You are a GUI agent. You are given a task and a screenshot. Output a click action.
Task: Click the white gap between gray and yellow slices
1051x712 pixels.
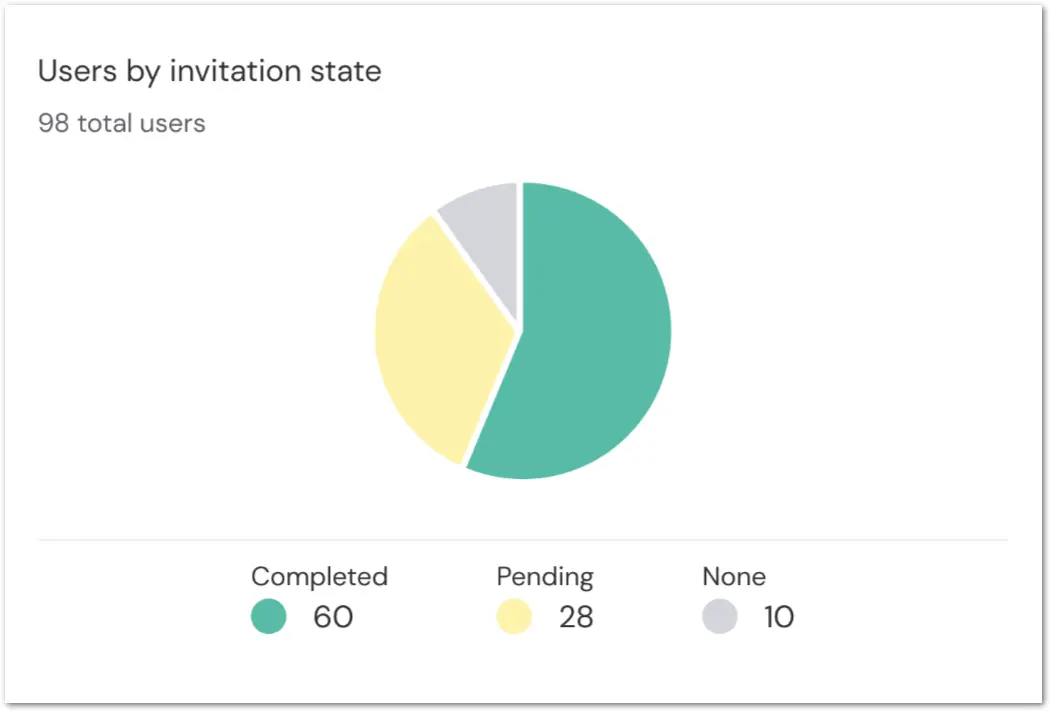pyautogui.click(x=476, y=270)
